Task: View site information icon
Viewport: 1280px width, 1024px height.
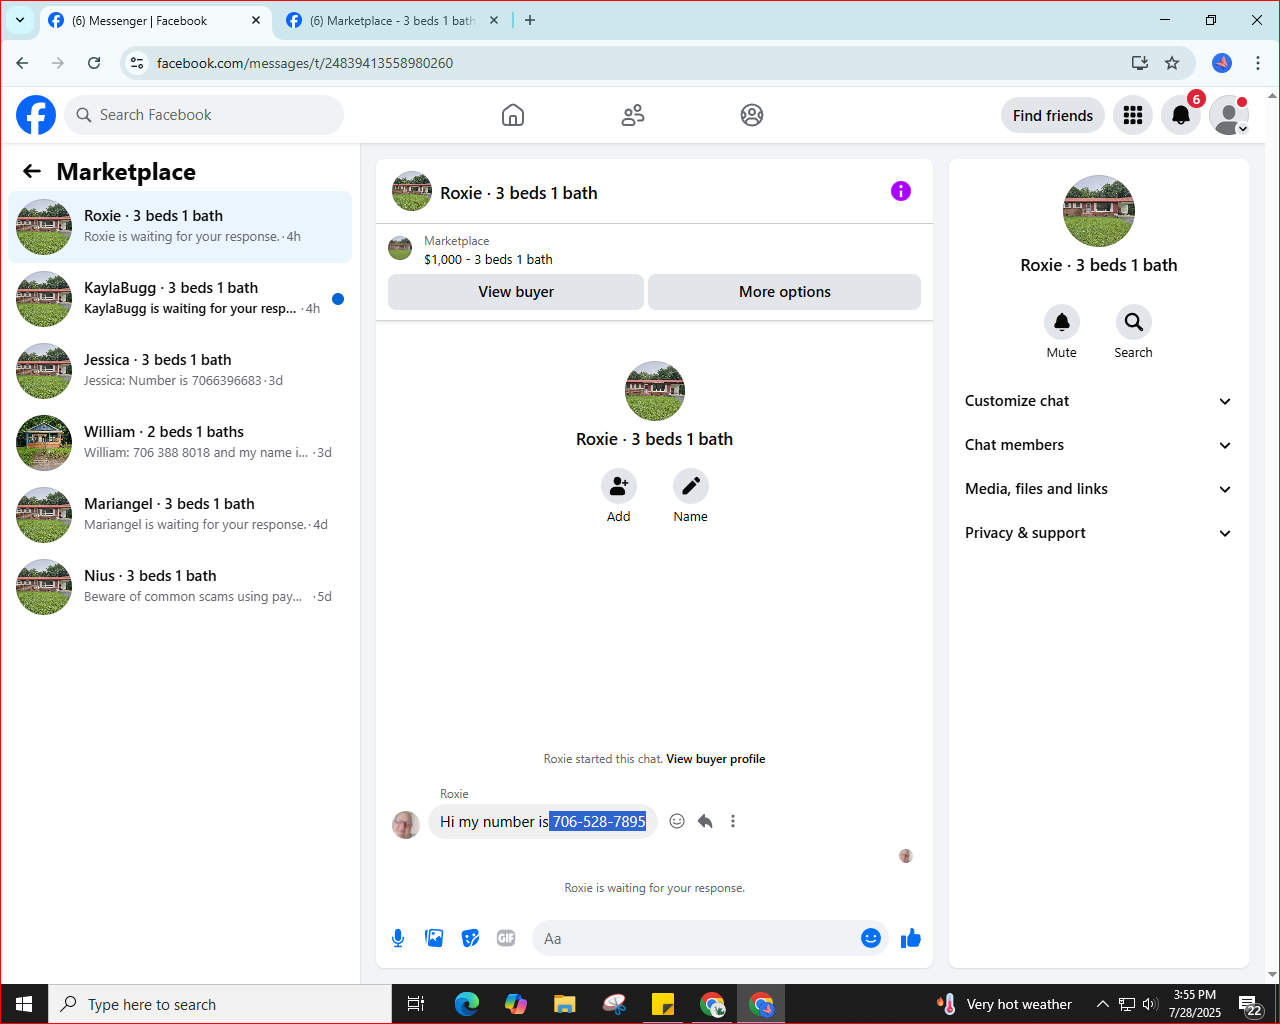Action: pos(137,63)
